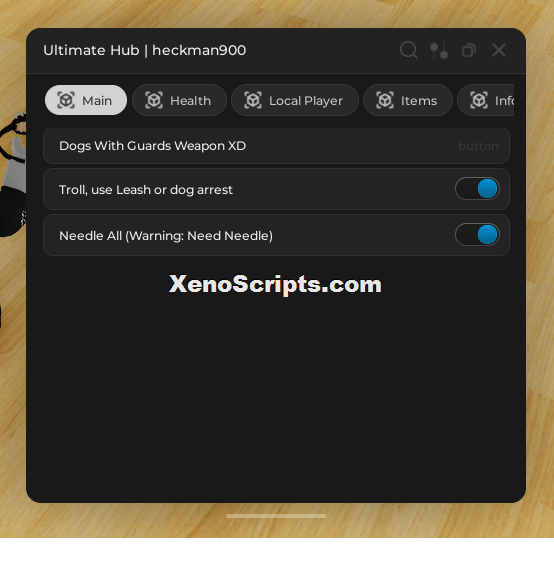Select the Items tab
The image size is (554, 568).
click(408, 100)
